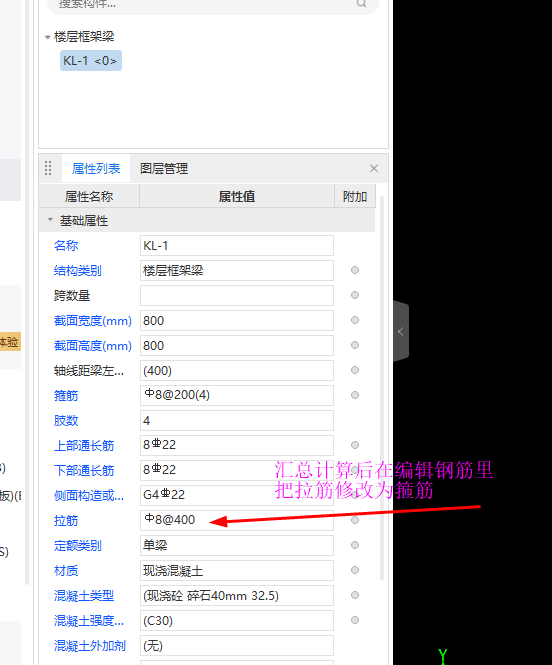Toggle 附加 option for 结构类别
The image size is (552, 665).
coord(355,270)
